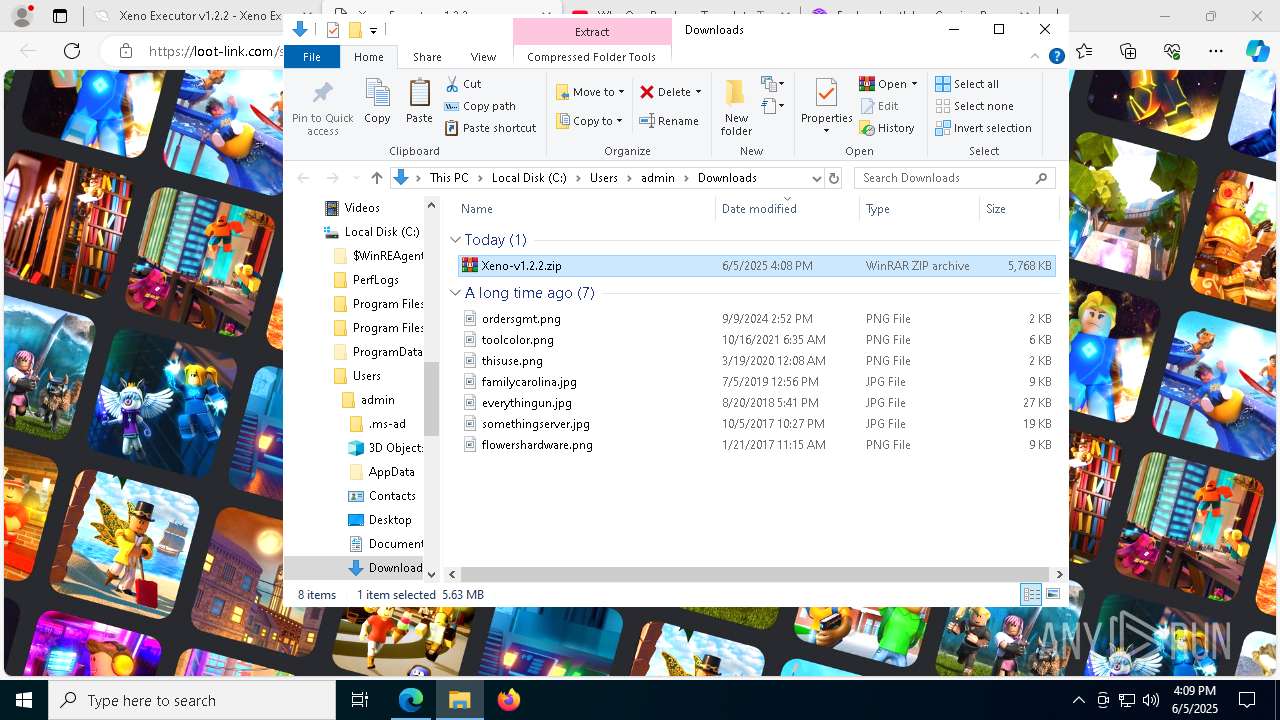Viewport: 1280px width, 720px height.
Task: Click Edge browser refresh button
Action: click(x=71, y=51)
